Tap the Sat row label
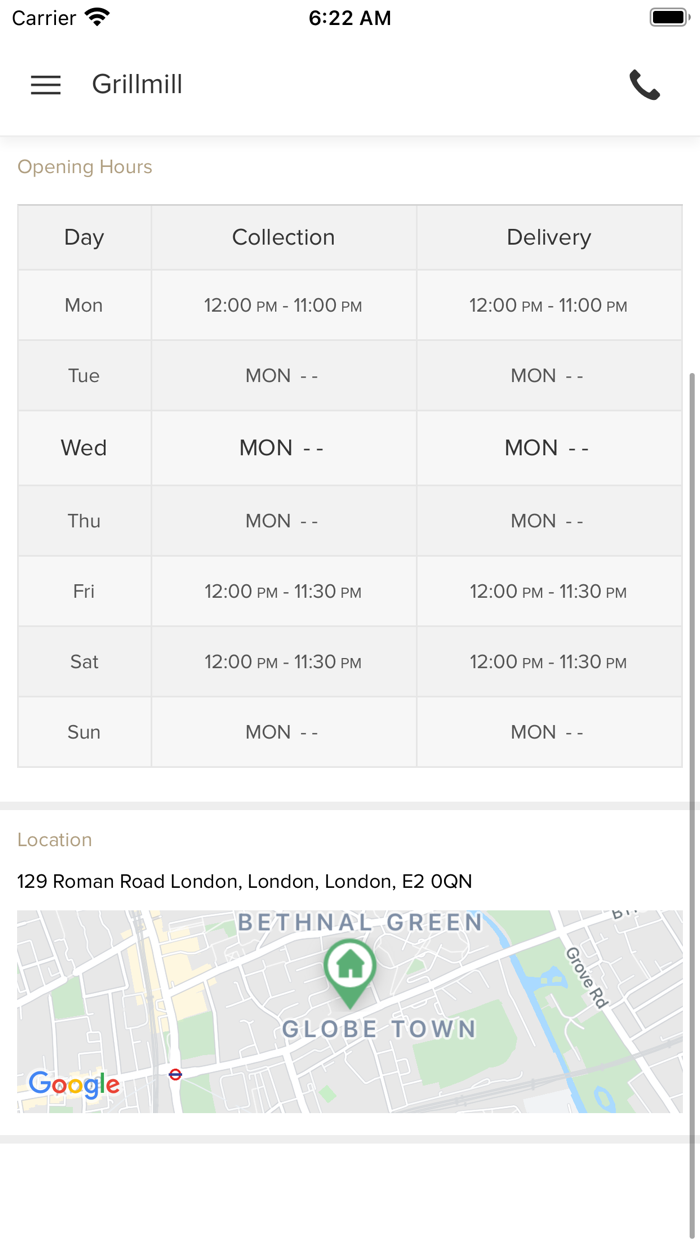 coord(84,661)
